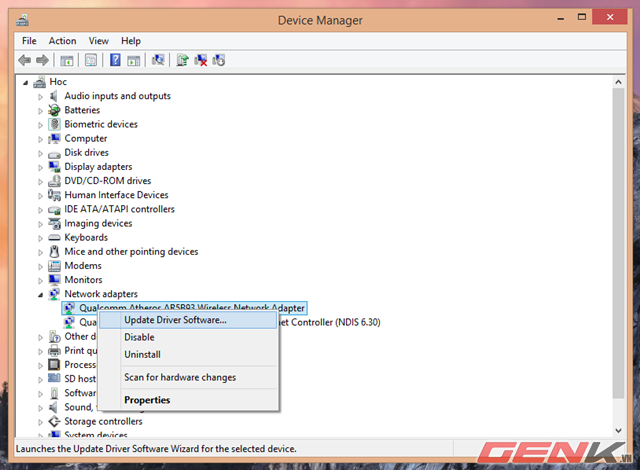This screenshot has height=470, width=640.
Task: Open the View menu
Action: click(98, 41)
